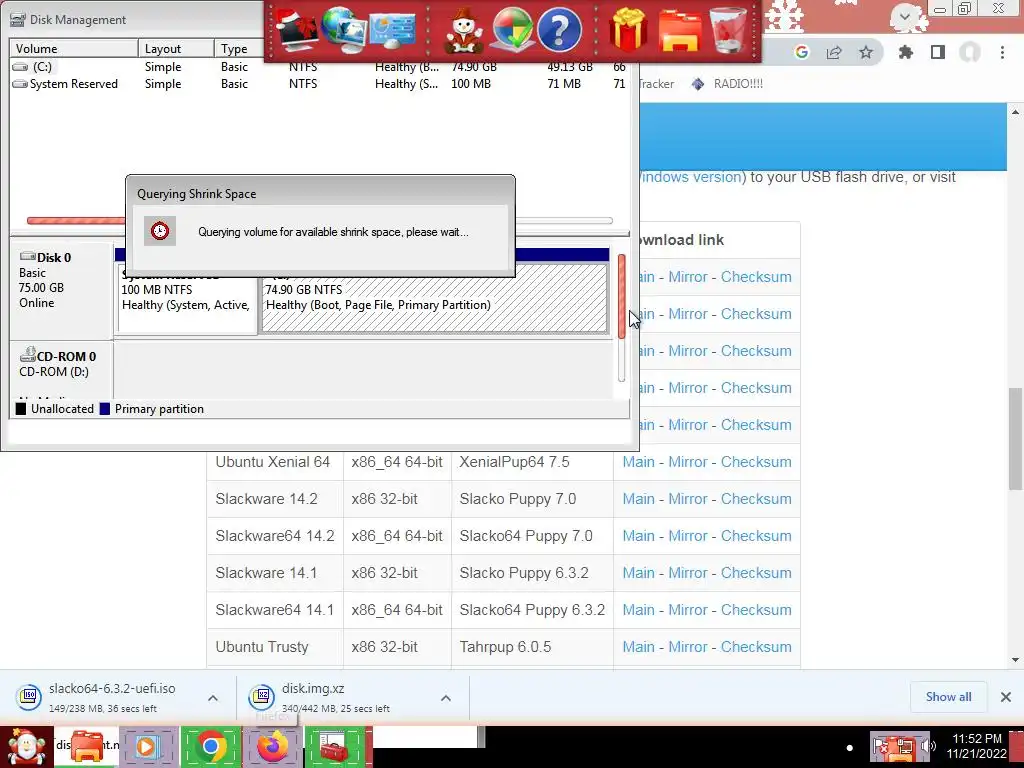The width and height of the screenshot is (1024, 768).
Task: Click the Slackware 14.1 table cell
Action: tap(275, 573)
